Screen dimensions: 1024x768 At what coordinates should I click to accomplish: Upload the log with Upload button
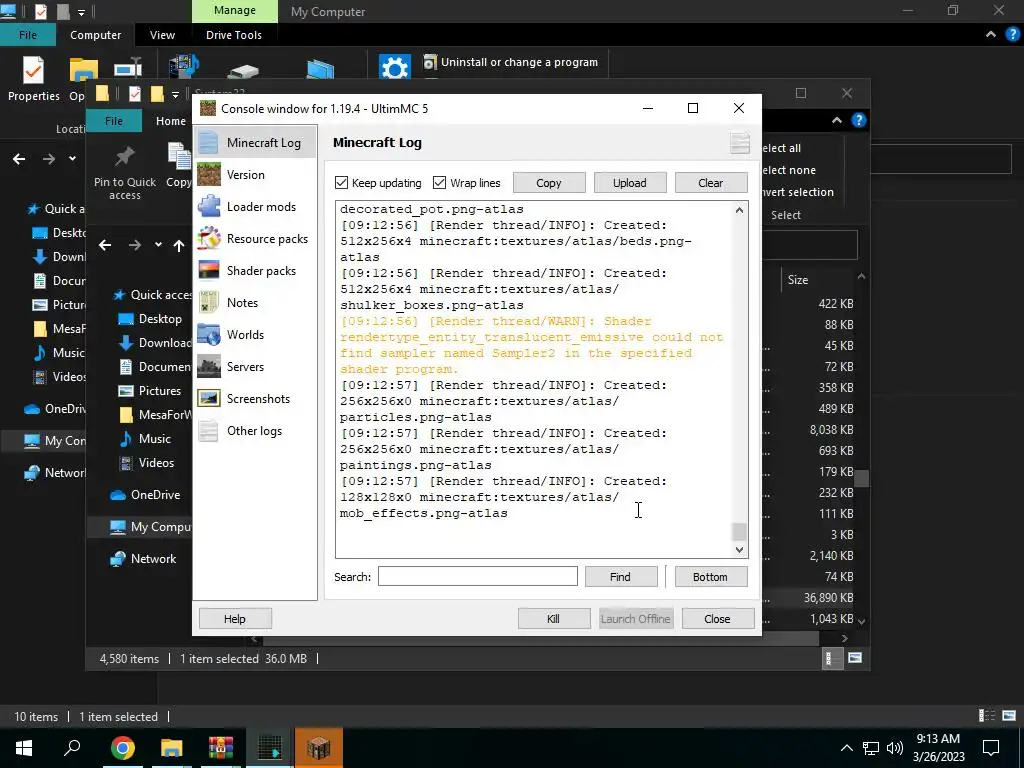[x=630, y=183]
